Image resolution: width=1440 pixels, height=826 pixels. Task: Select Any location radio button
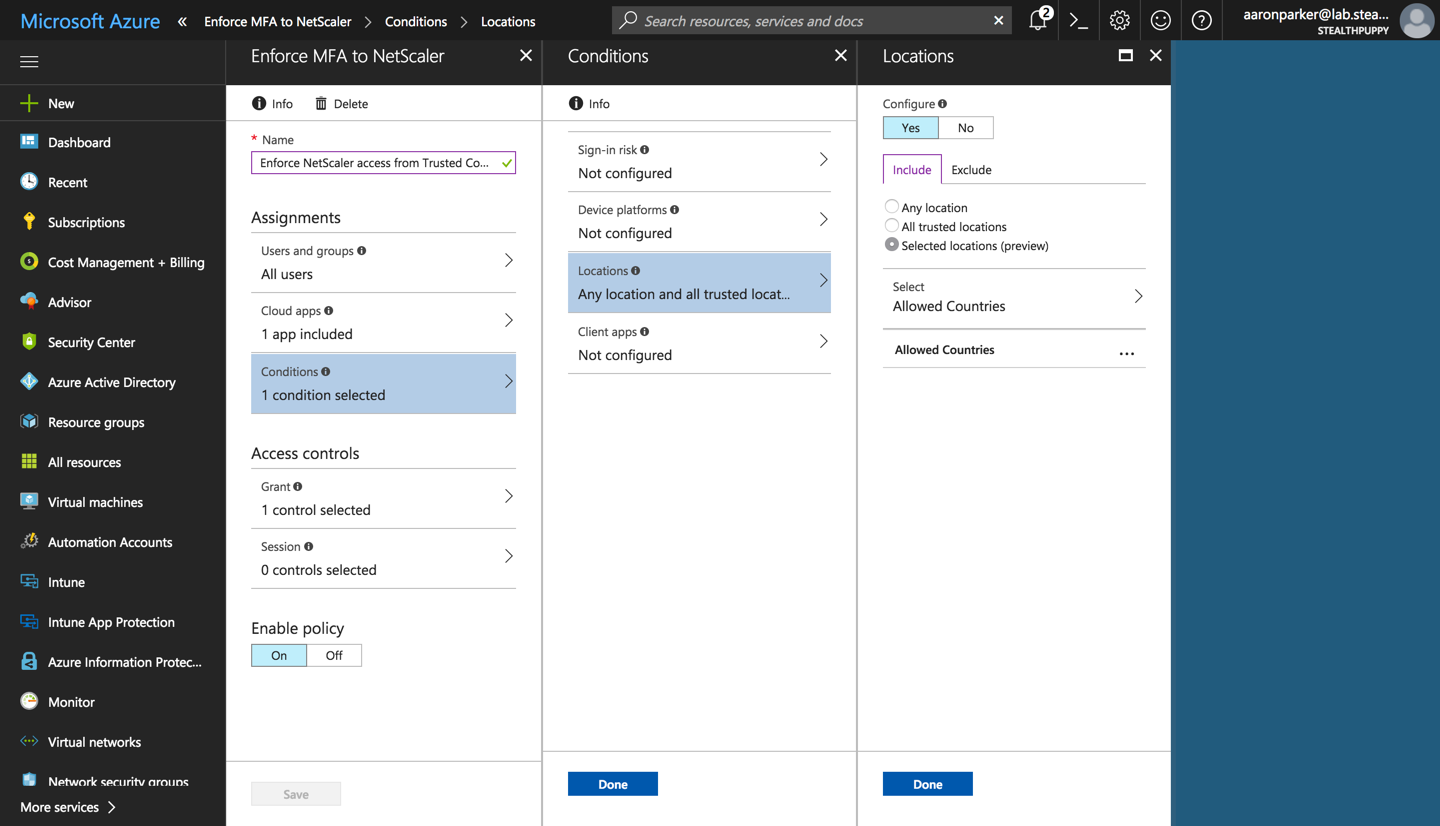(891, 207)
